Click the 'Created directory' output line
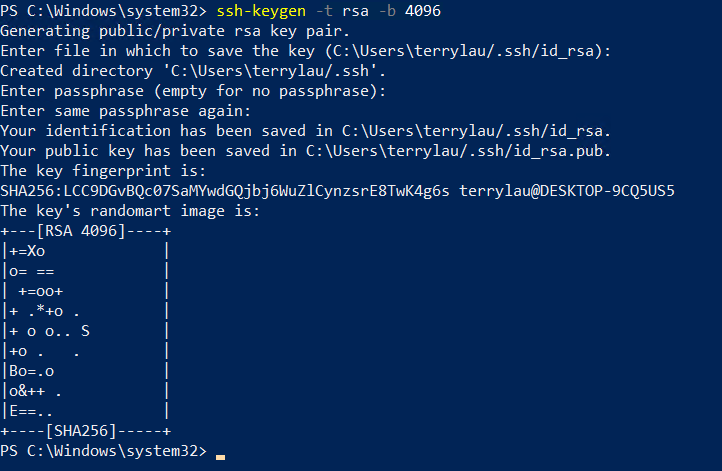722x471 pixels. [193, 71]
